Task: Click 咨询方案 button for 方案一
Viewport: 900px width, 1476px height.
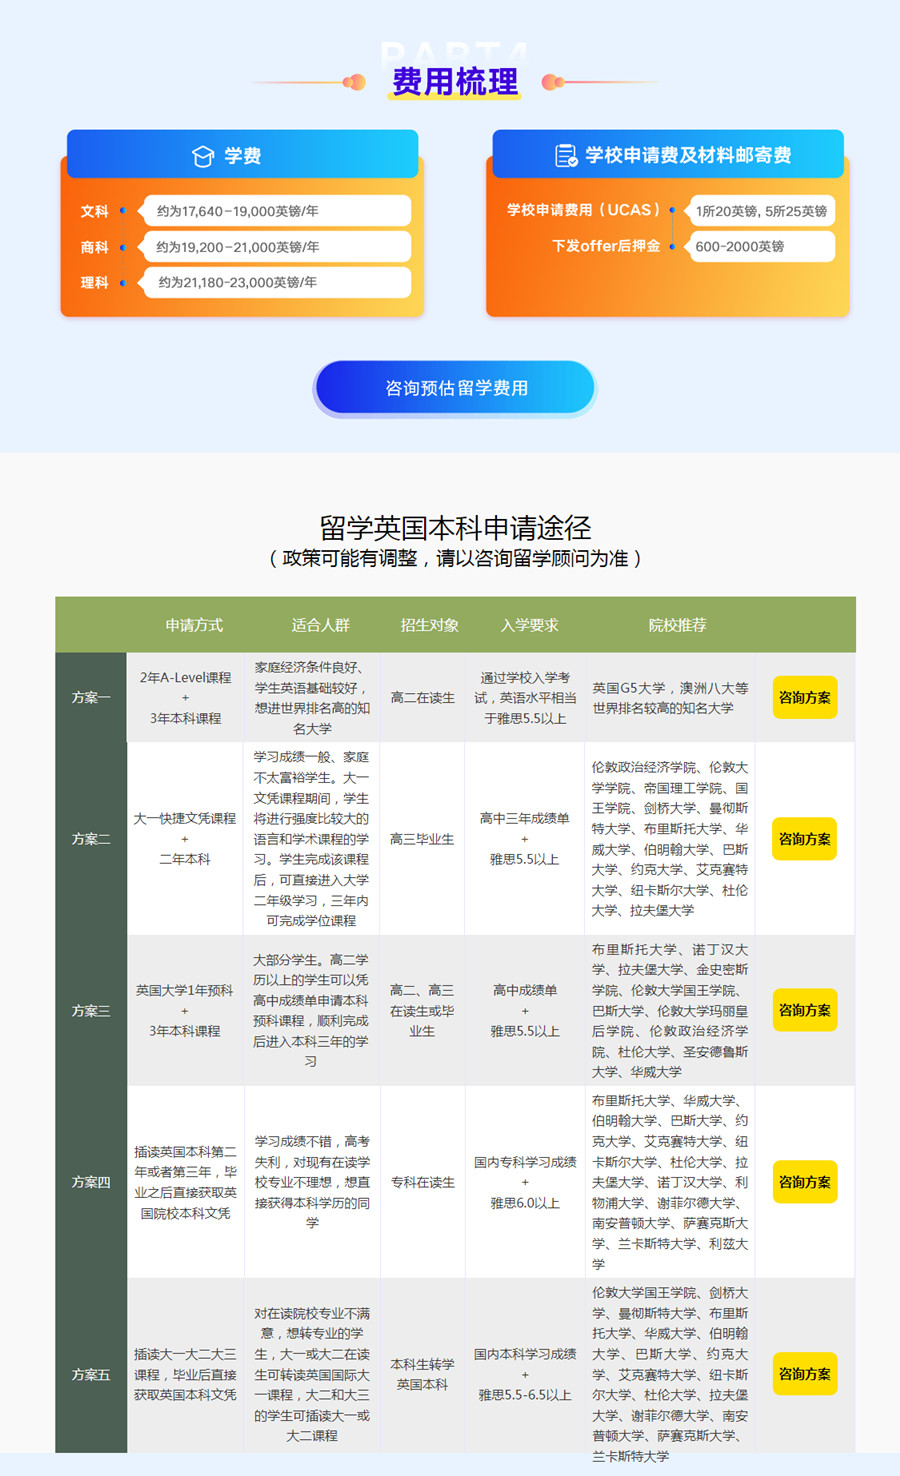Action: pos(804,698)
